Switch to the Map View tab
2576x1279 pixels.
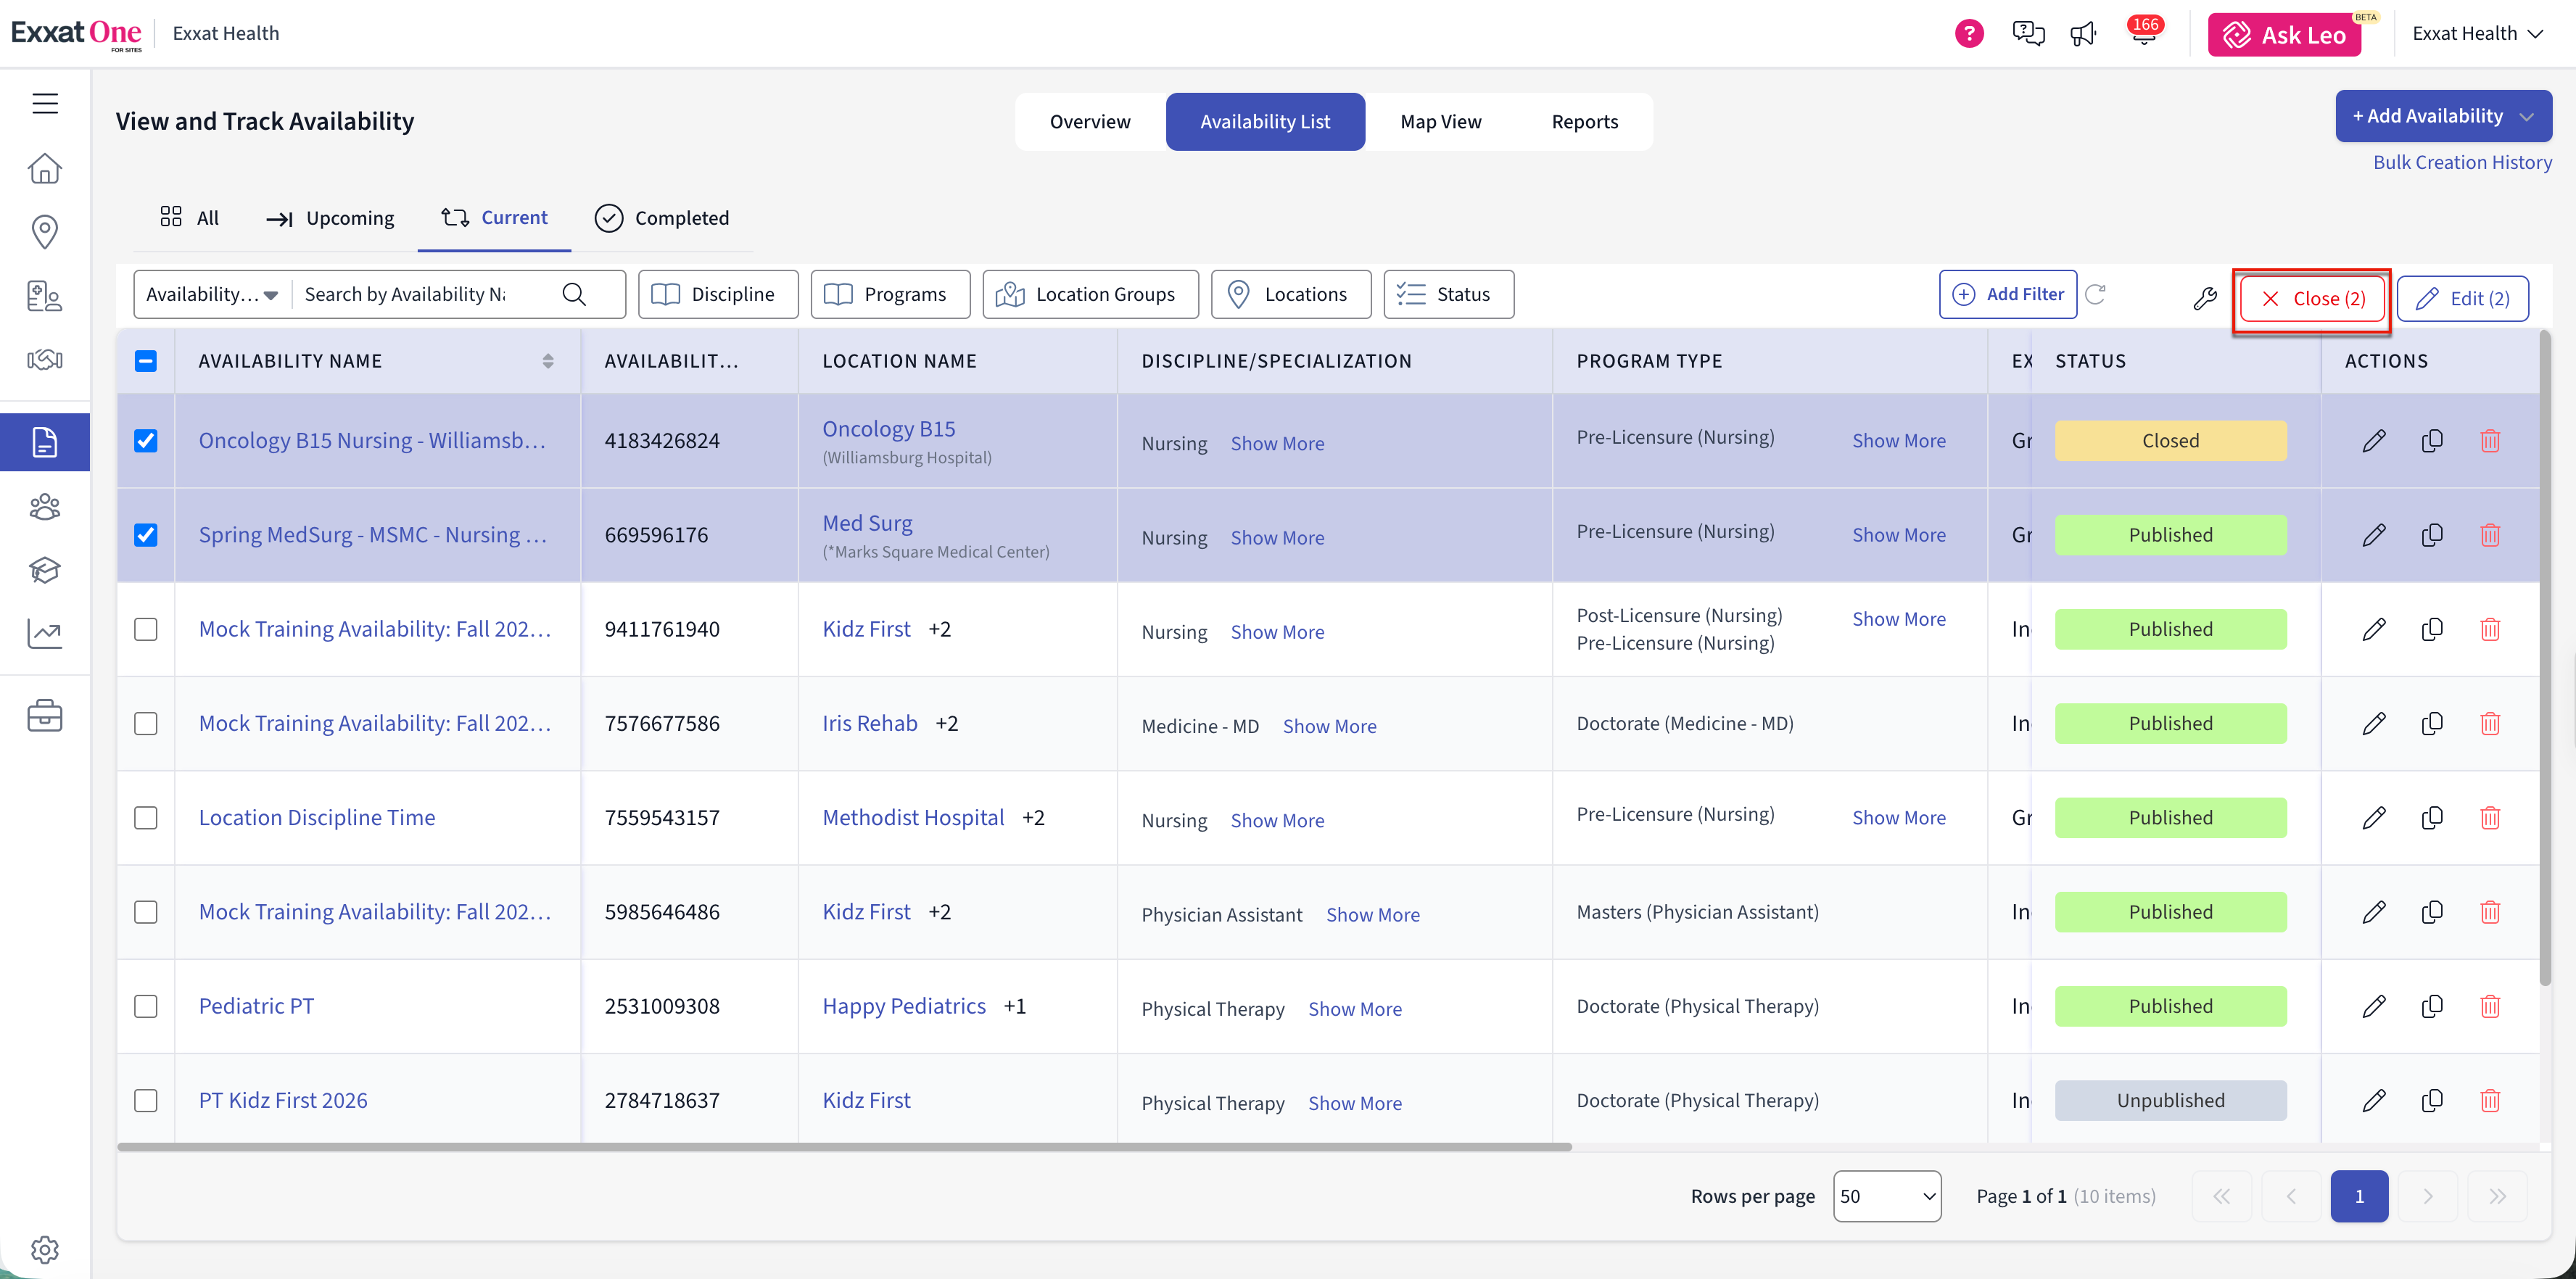pyautogui.click(x=1440, y=121)
